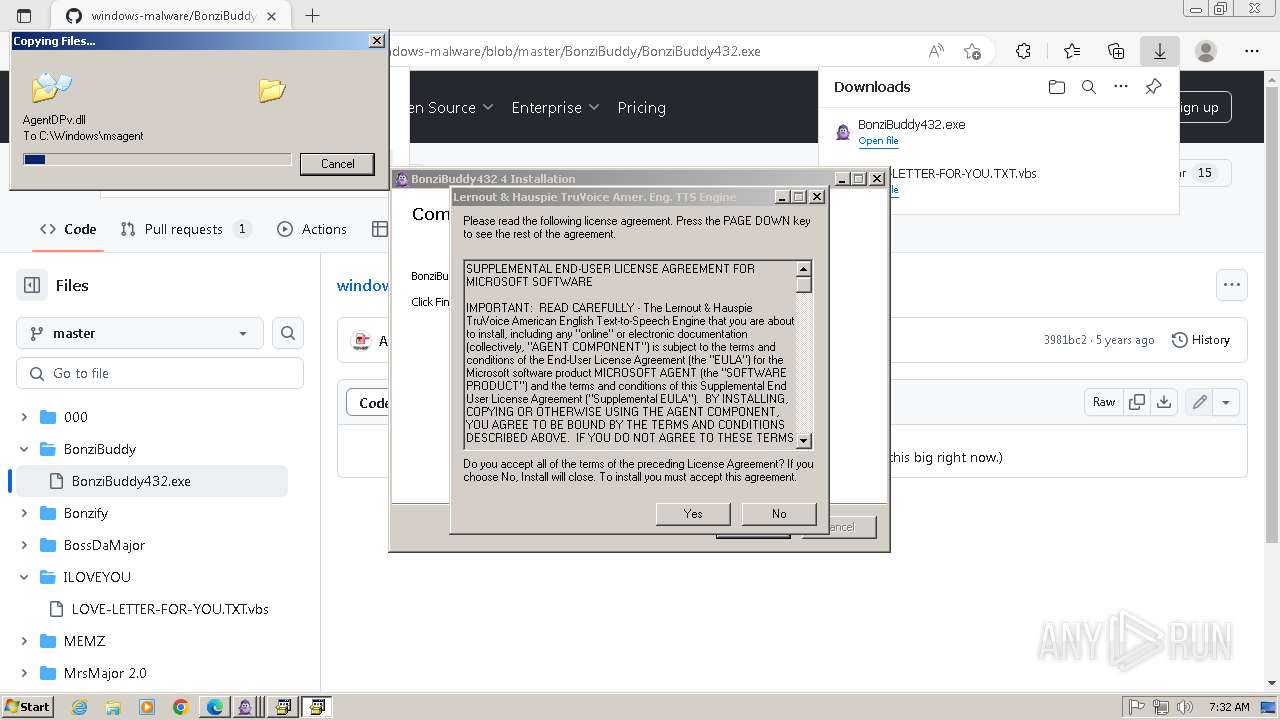The image size is (1280, 720).
Task: Open Internet Explorer from taskbar
Action: click(79, 707)
